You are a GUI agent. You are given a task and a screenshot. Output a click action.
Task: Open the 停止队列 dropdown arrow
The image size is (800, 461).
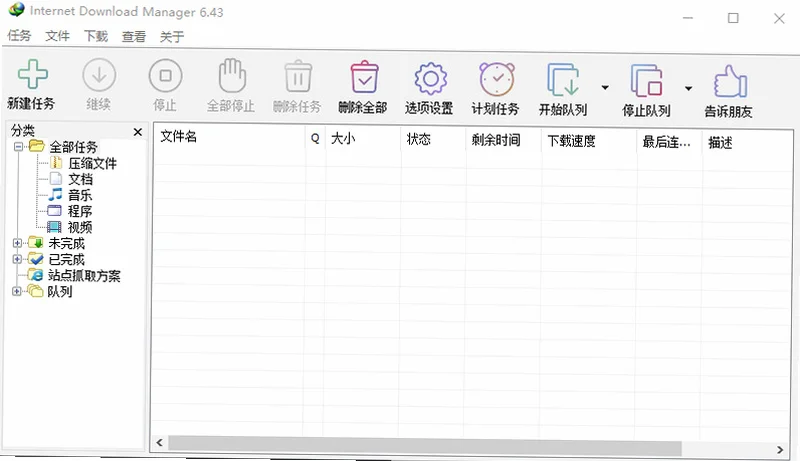pyautogui.click(x=688, y=89)
